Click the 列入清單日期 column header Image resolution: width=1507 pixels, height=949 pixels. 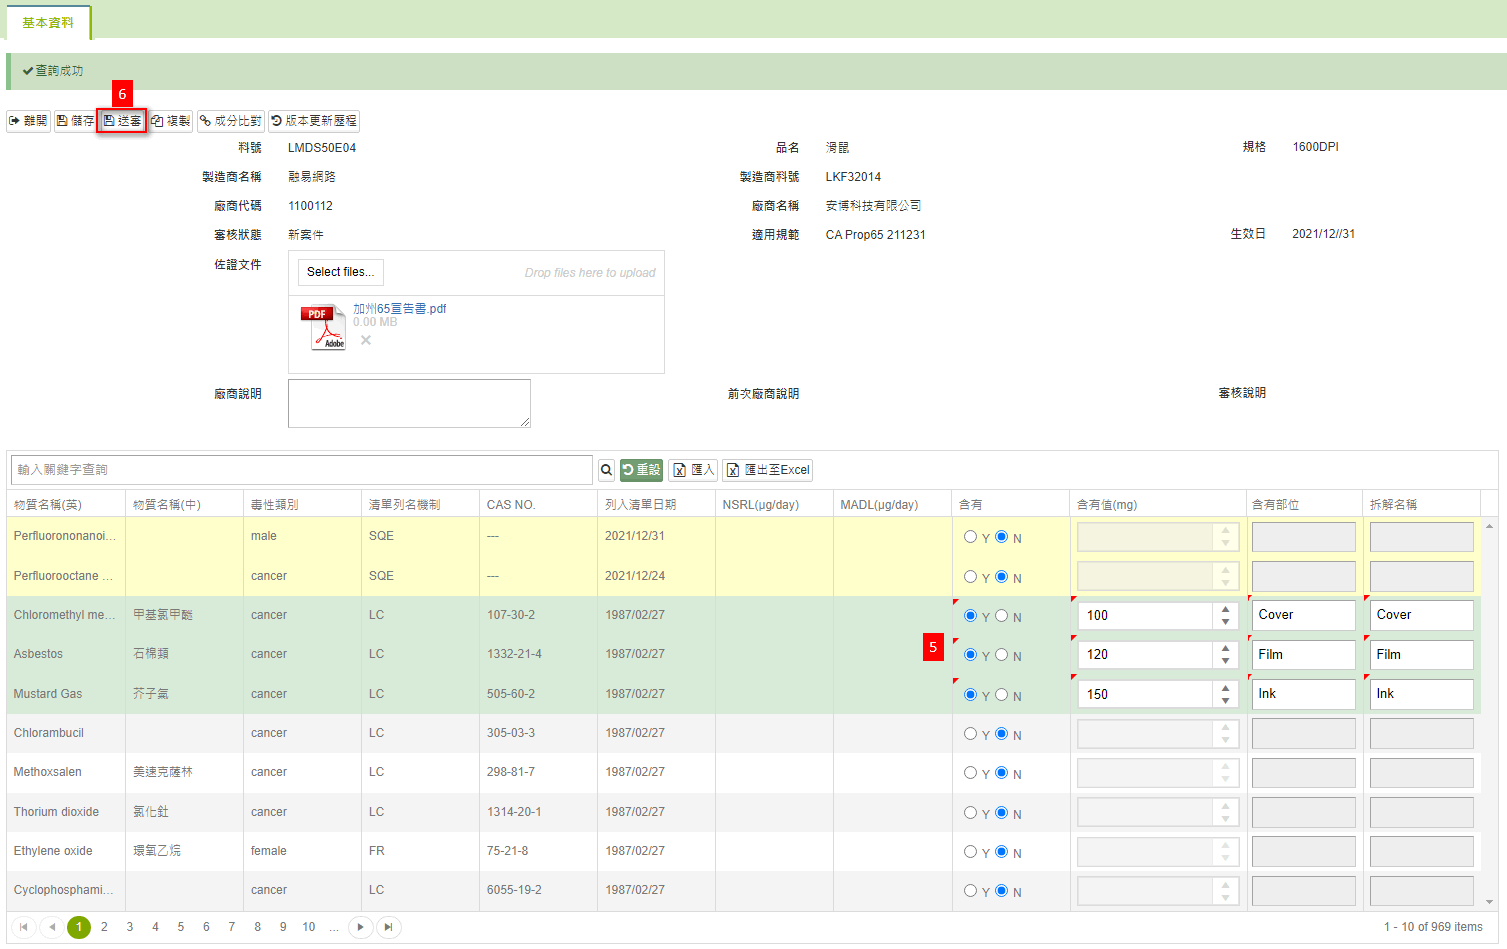657,504
